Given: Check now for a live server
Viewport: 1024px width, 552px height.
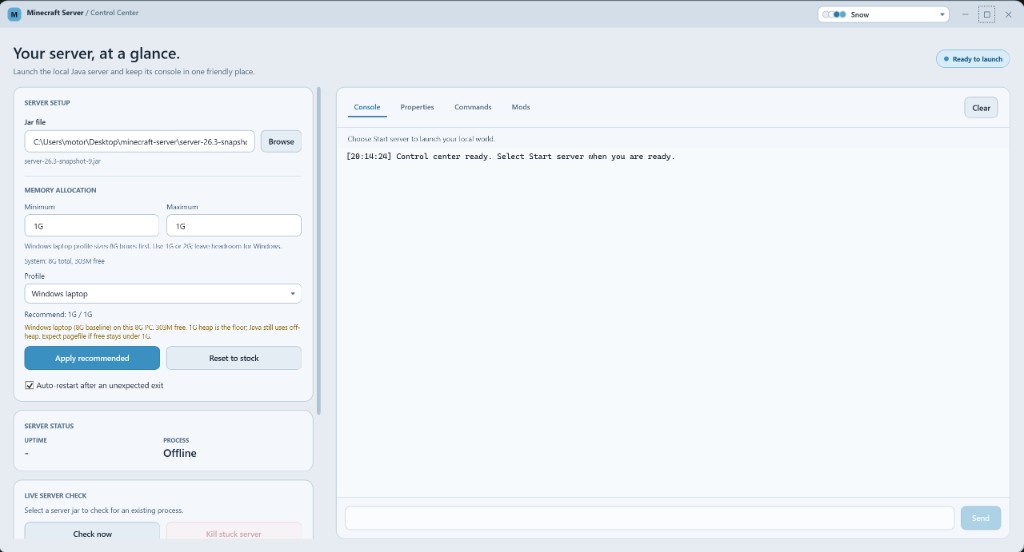Looking at the screenshot, I should pyautogui.click(x=92, y=533).
